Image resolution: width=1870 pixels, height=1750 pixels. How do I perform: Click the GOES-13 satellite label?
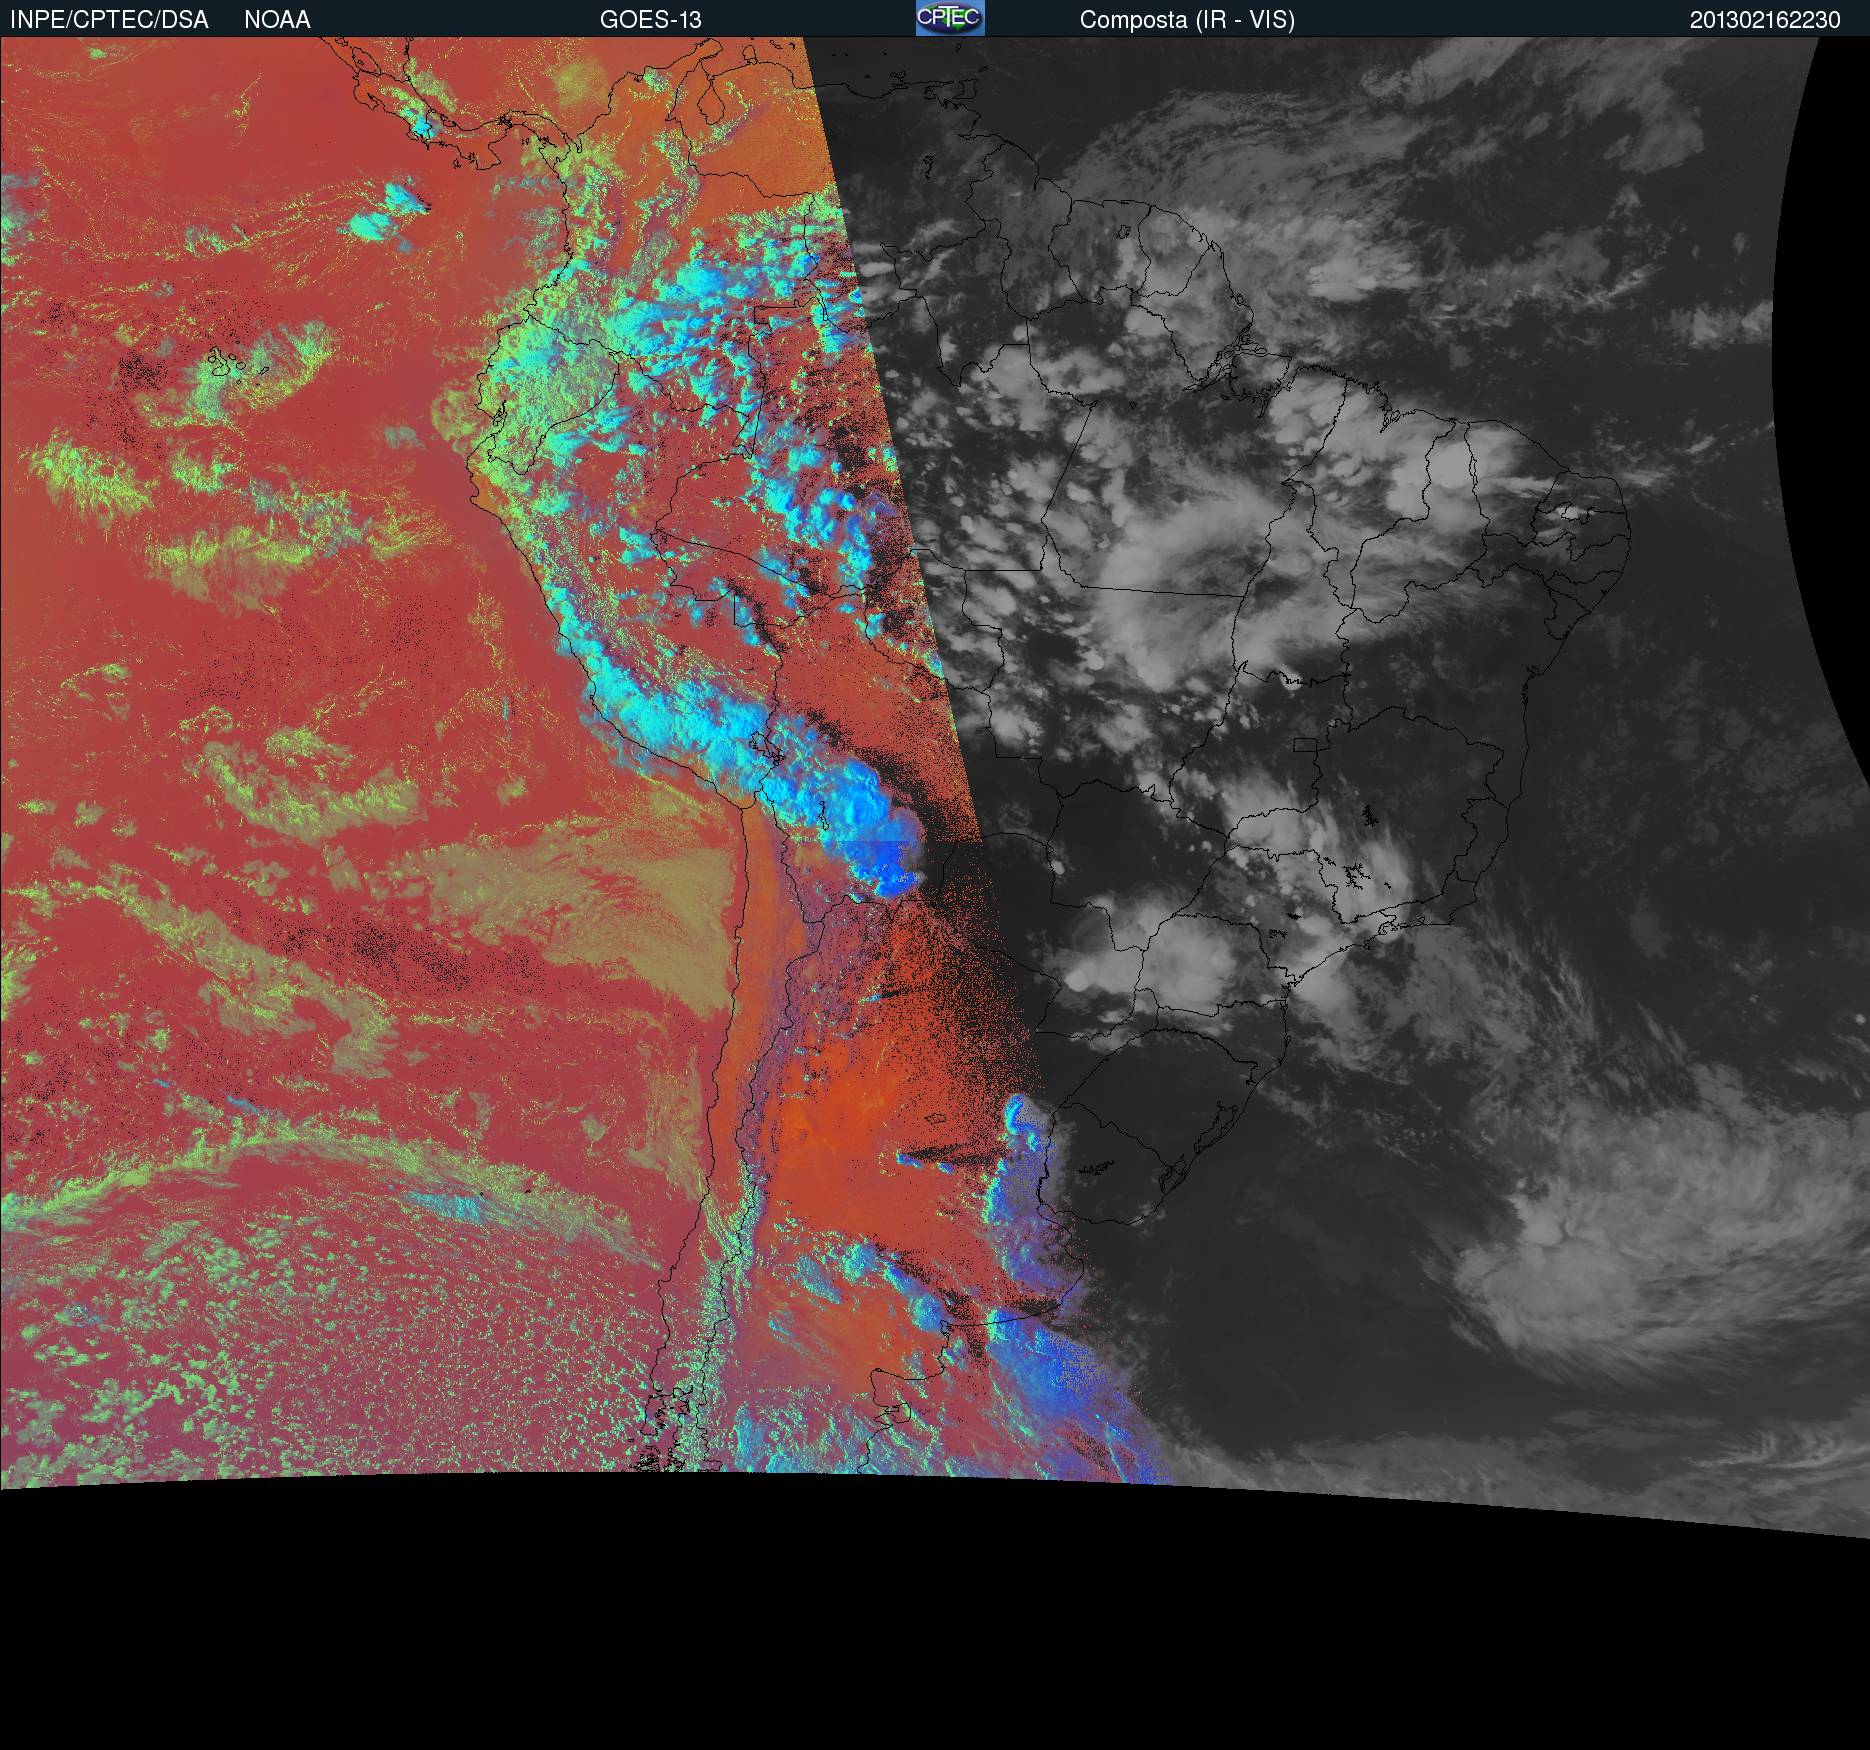pyautogui.click(x=650, y=20)
